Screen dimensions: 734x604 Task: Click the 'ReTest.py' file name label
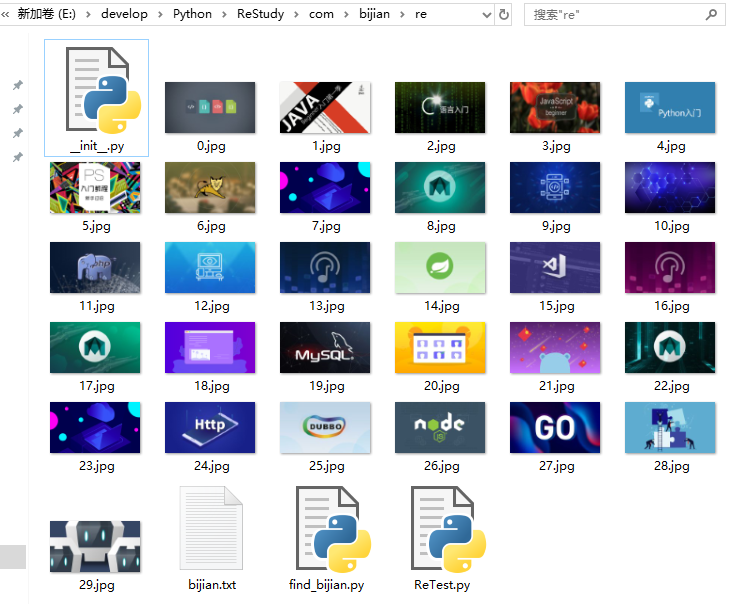click(442, 585)
